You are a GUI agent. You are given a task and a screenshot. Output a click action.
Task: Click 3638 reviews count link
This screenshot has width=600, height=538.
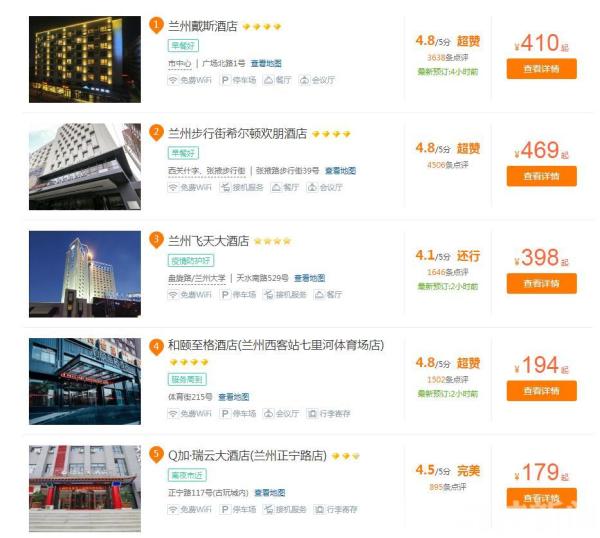point(441,58)
